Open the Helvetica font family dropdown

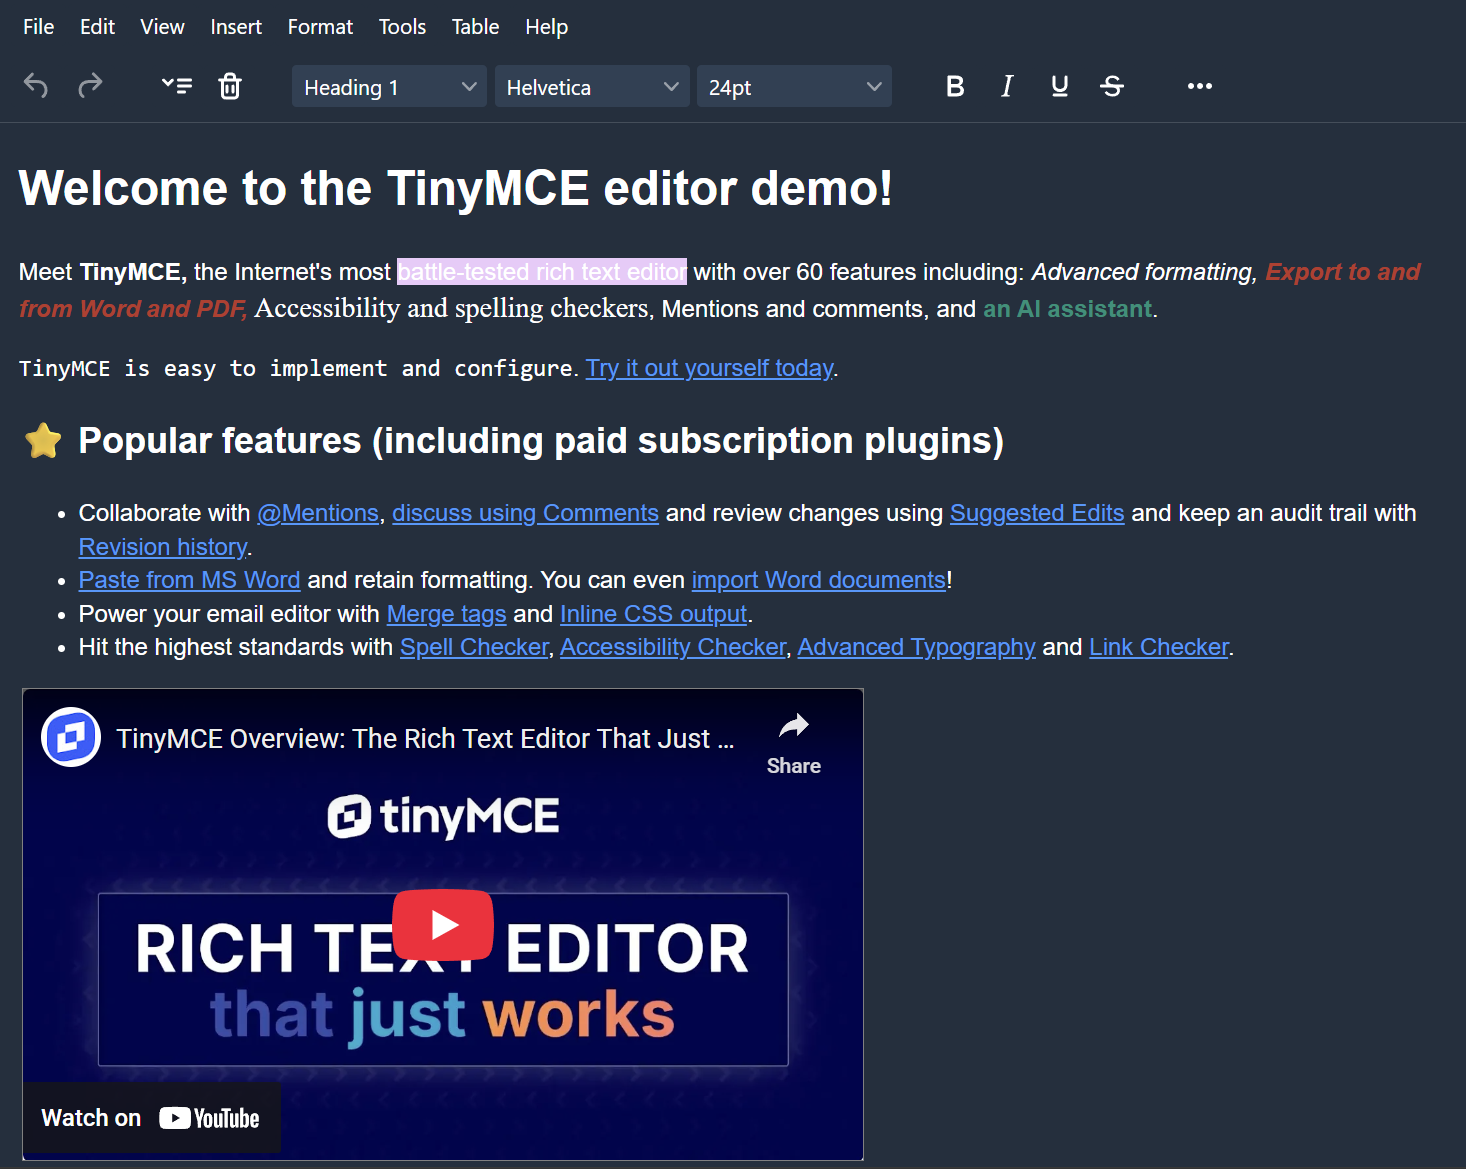pyautogui.click(x=592, y=87)
